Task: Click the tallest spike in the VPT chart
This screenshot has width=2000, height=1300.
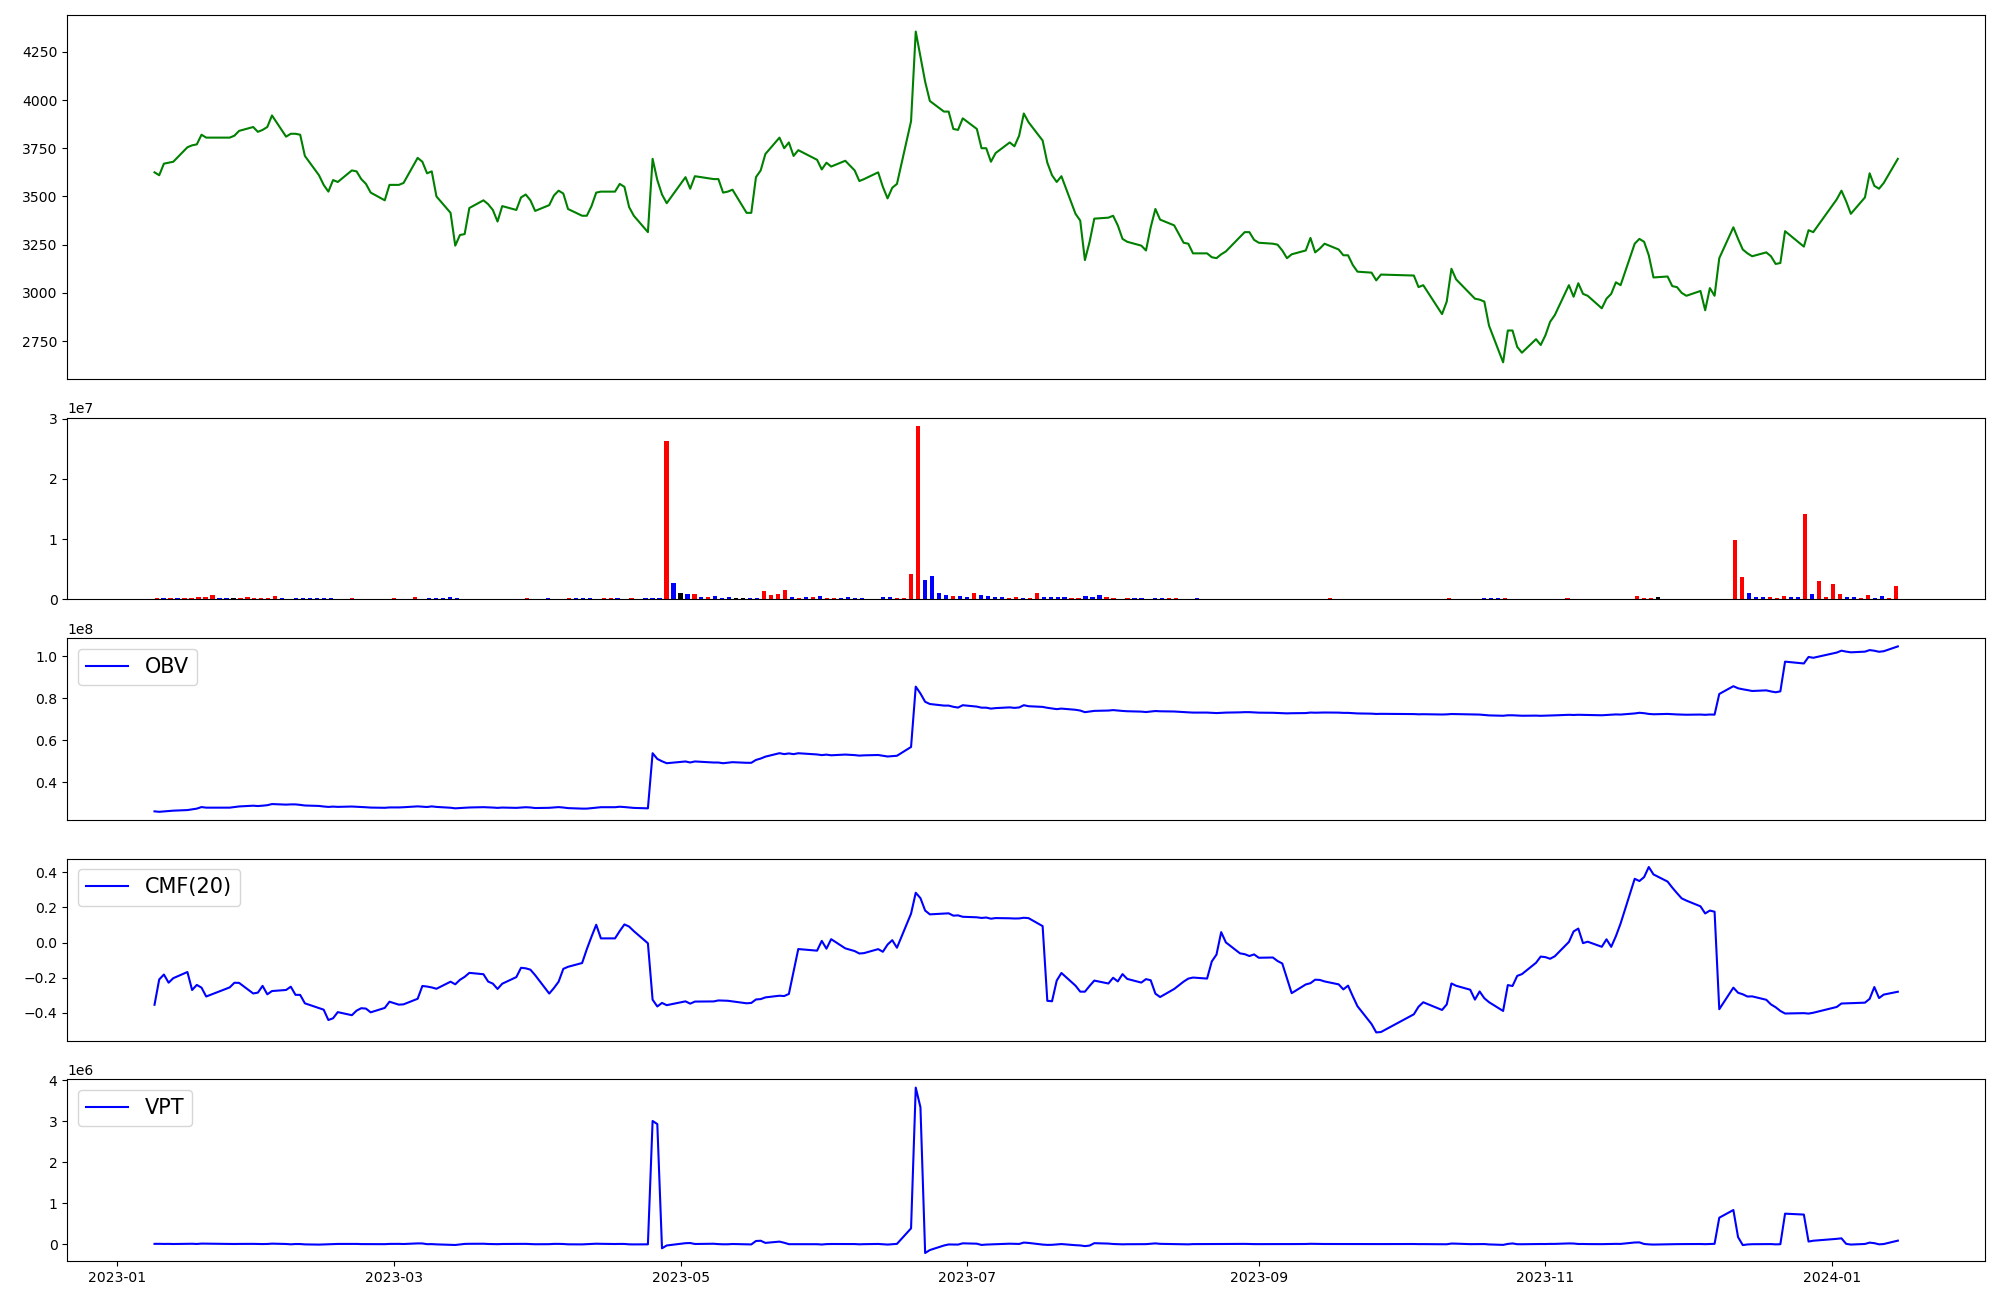Action: pyautogui.click(x=915, y=1089)
